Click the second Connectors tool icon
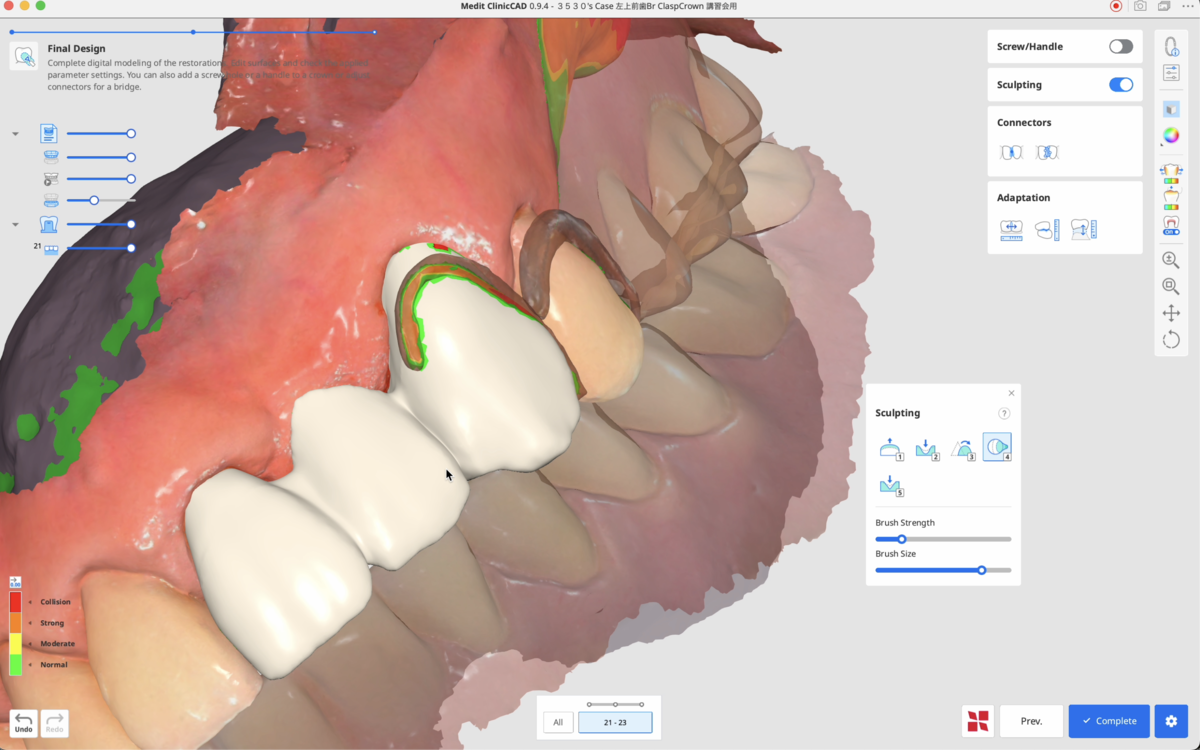This screenshot has width=1200, height=750. coord(1047,153)
